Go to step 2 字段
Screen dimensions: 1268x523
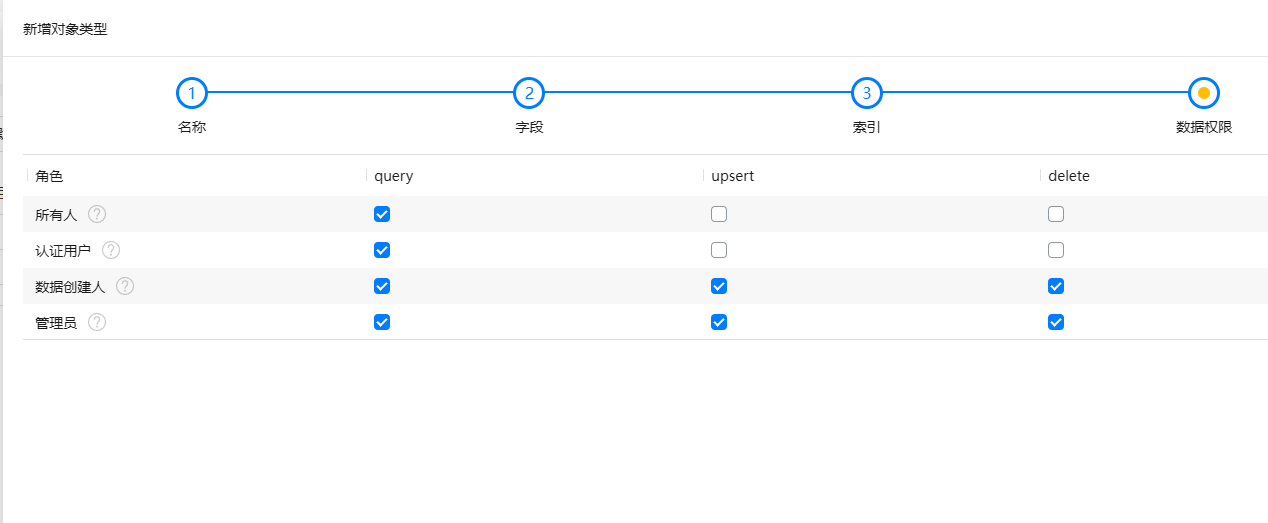pyautogui.click(x=529, y=93)
